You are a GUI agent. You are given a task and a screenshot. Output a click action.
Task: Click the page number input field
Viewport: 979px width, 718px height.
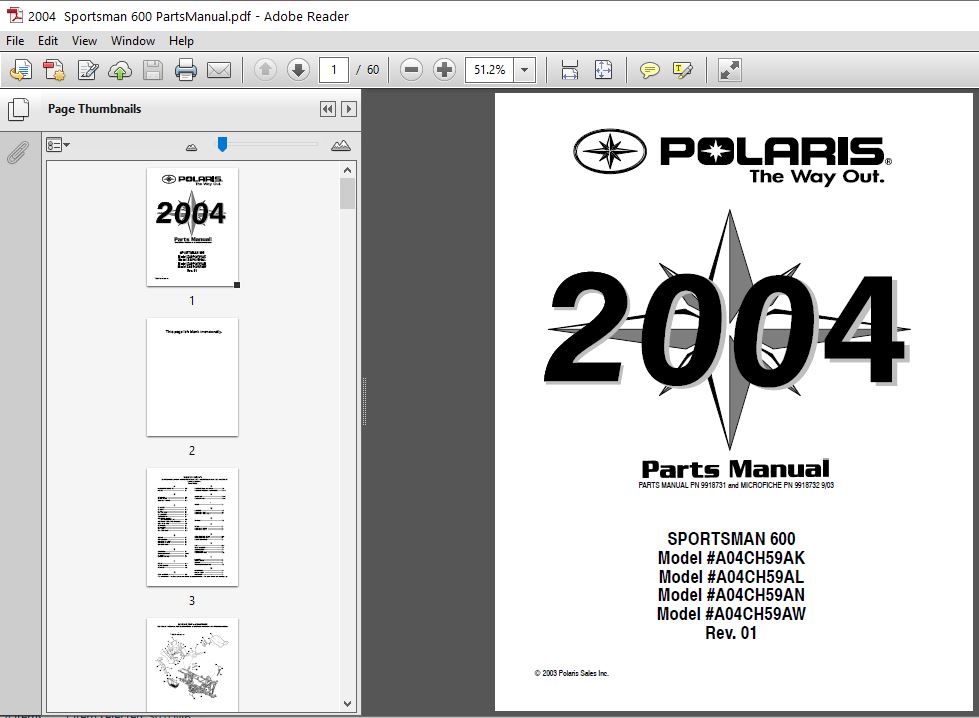pyautogui.click(x=333, y=70)
